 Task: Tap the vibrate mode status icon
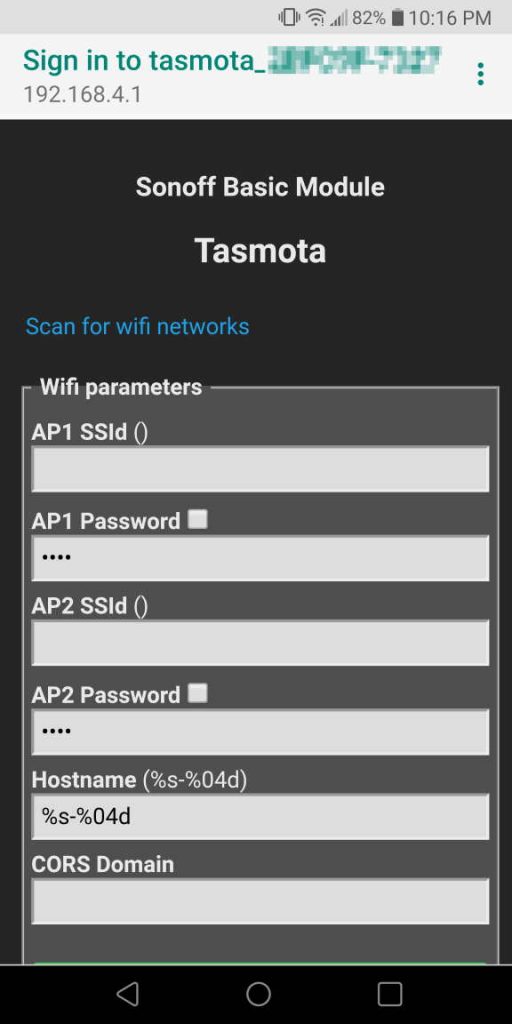(289, 18)
